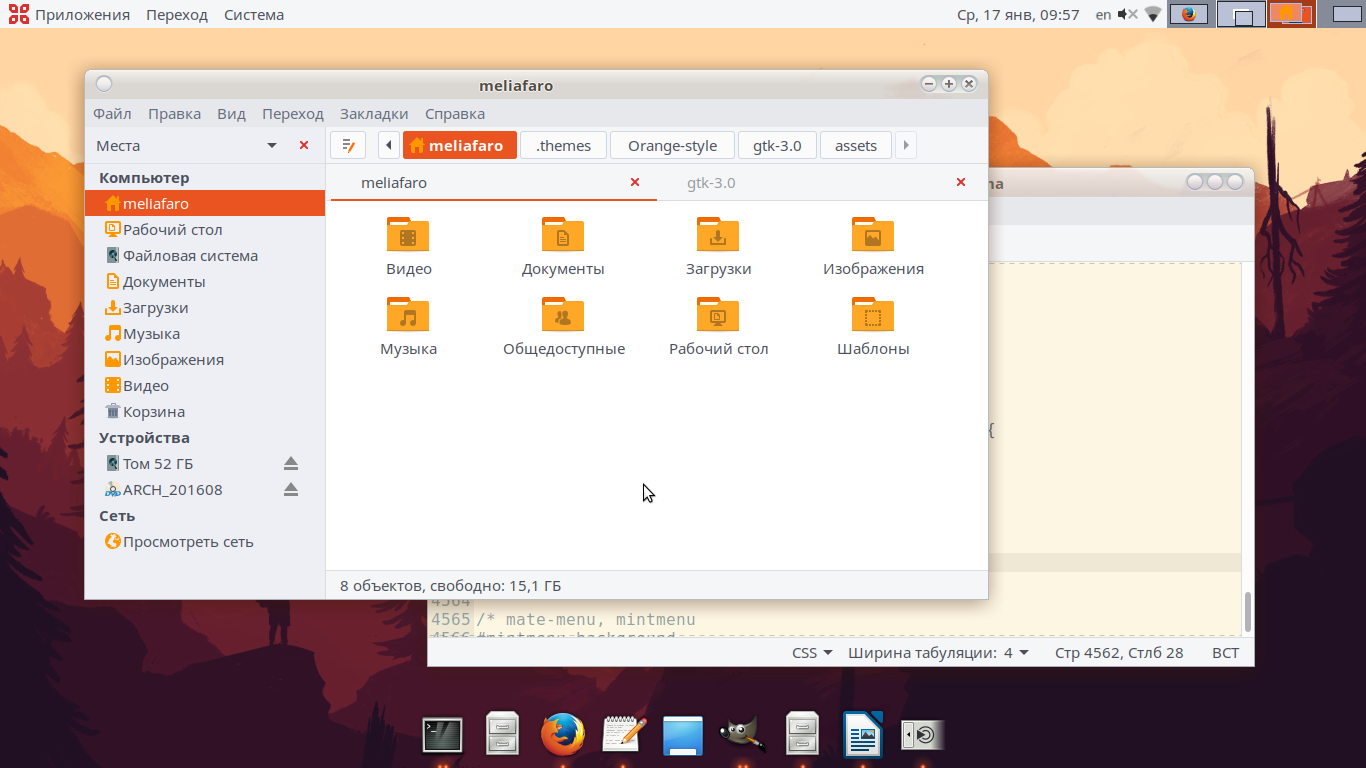1366x768 pixels.
Task: Select the meliafaro tab
Action: pyautogui.click(x=493, y=183)
